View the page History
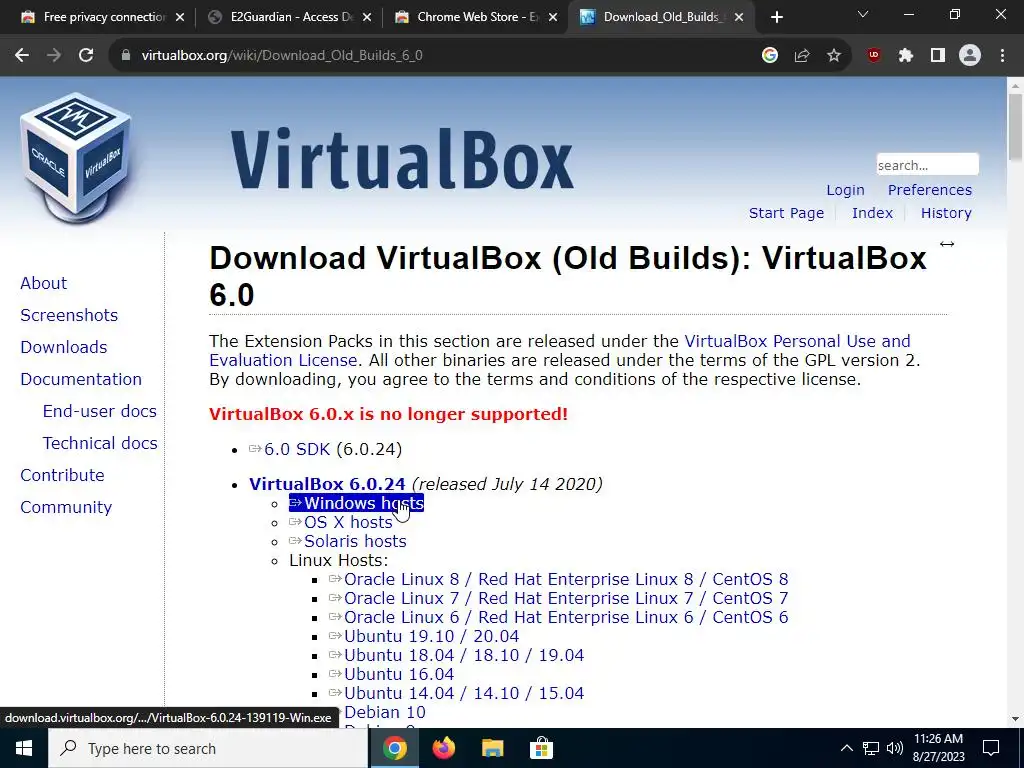This screenshot has height=768, width=1024. pos(946,213)
